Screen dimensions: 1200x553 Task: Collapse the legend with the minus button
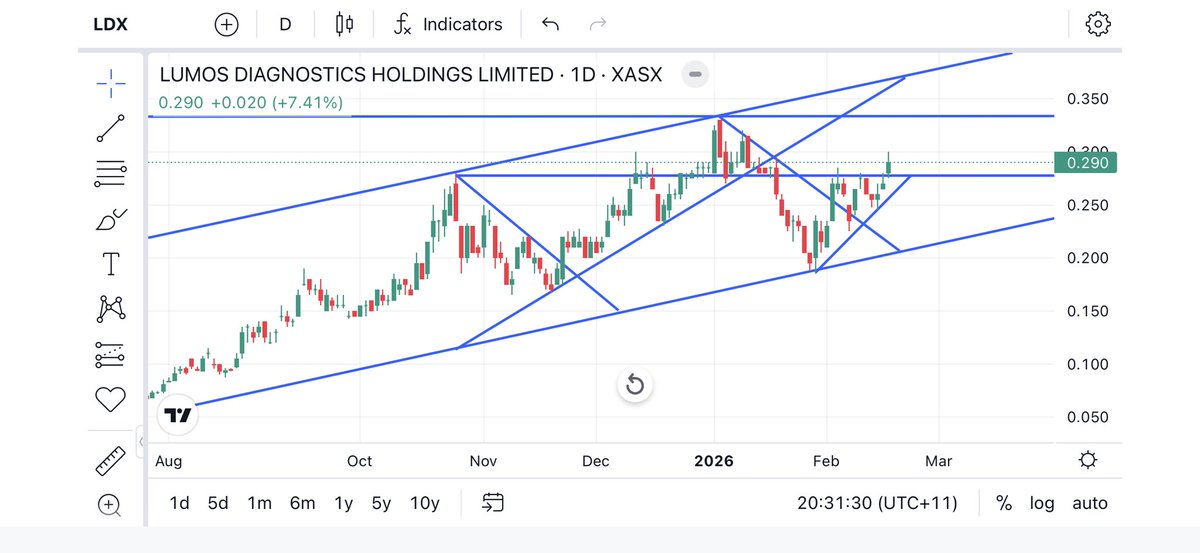[x=696, y=75]
